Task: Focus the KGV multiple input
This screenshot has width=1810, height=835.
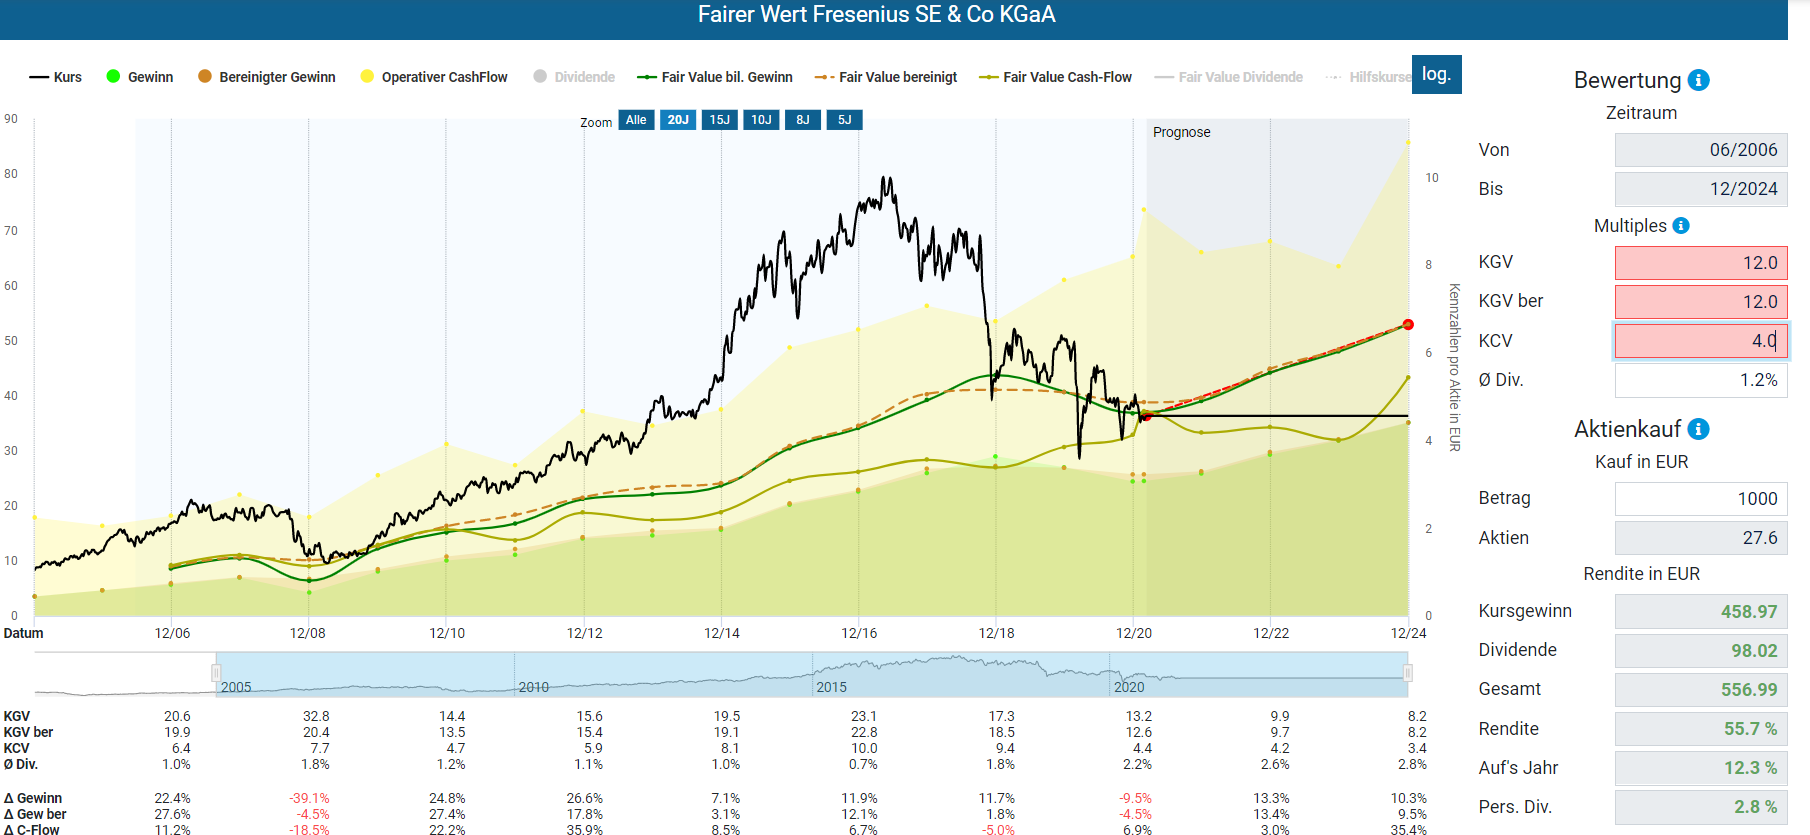Action: click(1701, 262)
